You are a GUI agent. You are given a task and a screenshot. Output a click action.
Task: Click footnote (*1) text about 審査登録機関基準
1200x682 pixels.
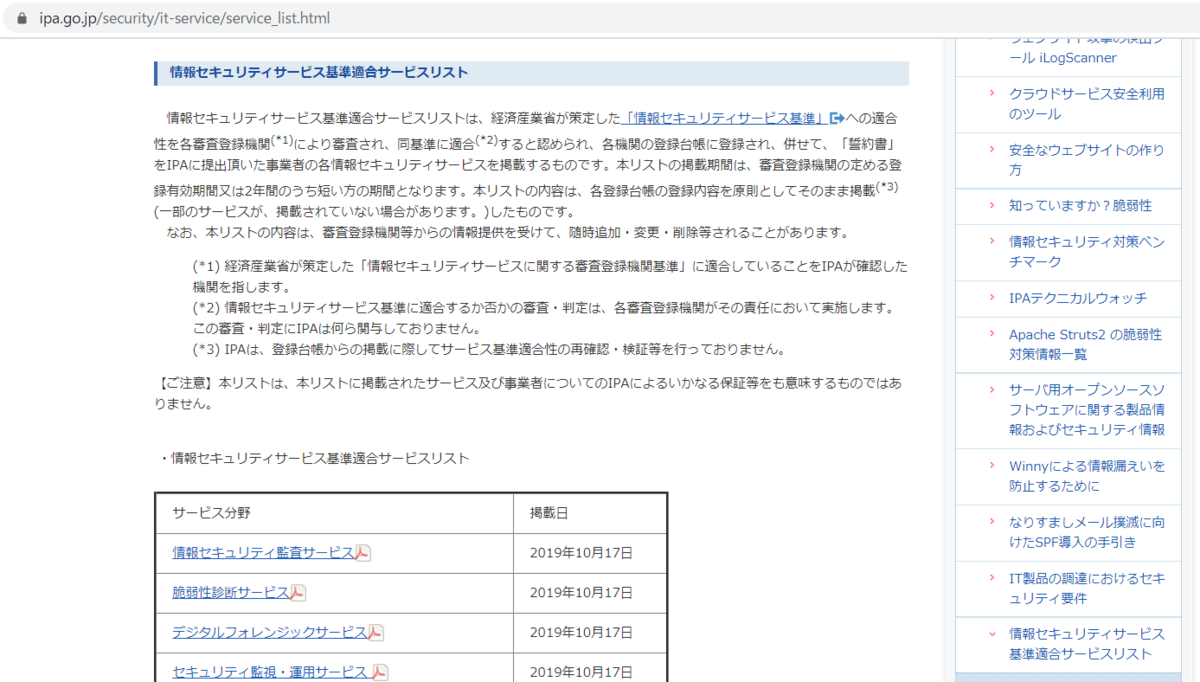(x=550, y=276)
